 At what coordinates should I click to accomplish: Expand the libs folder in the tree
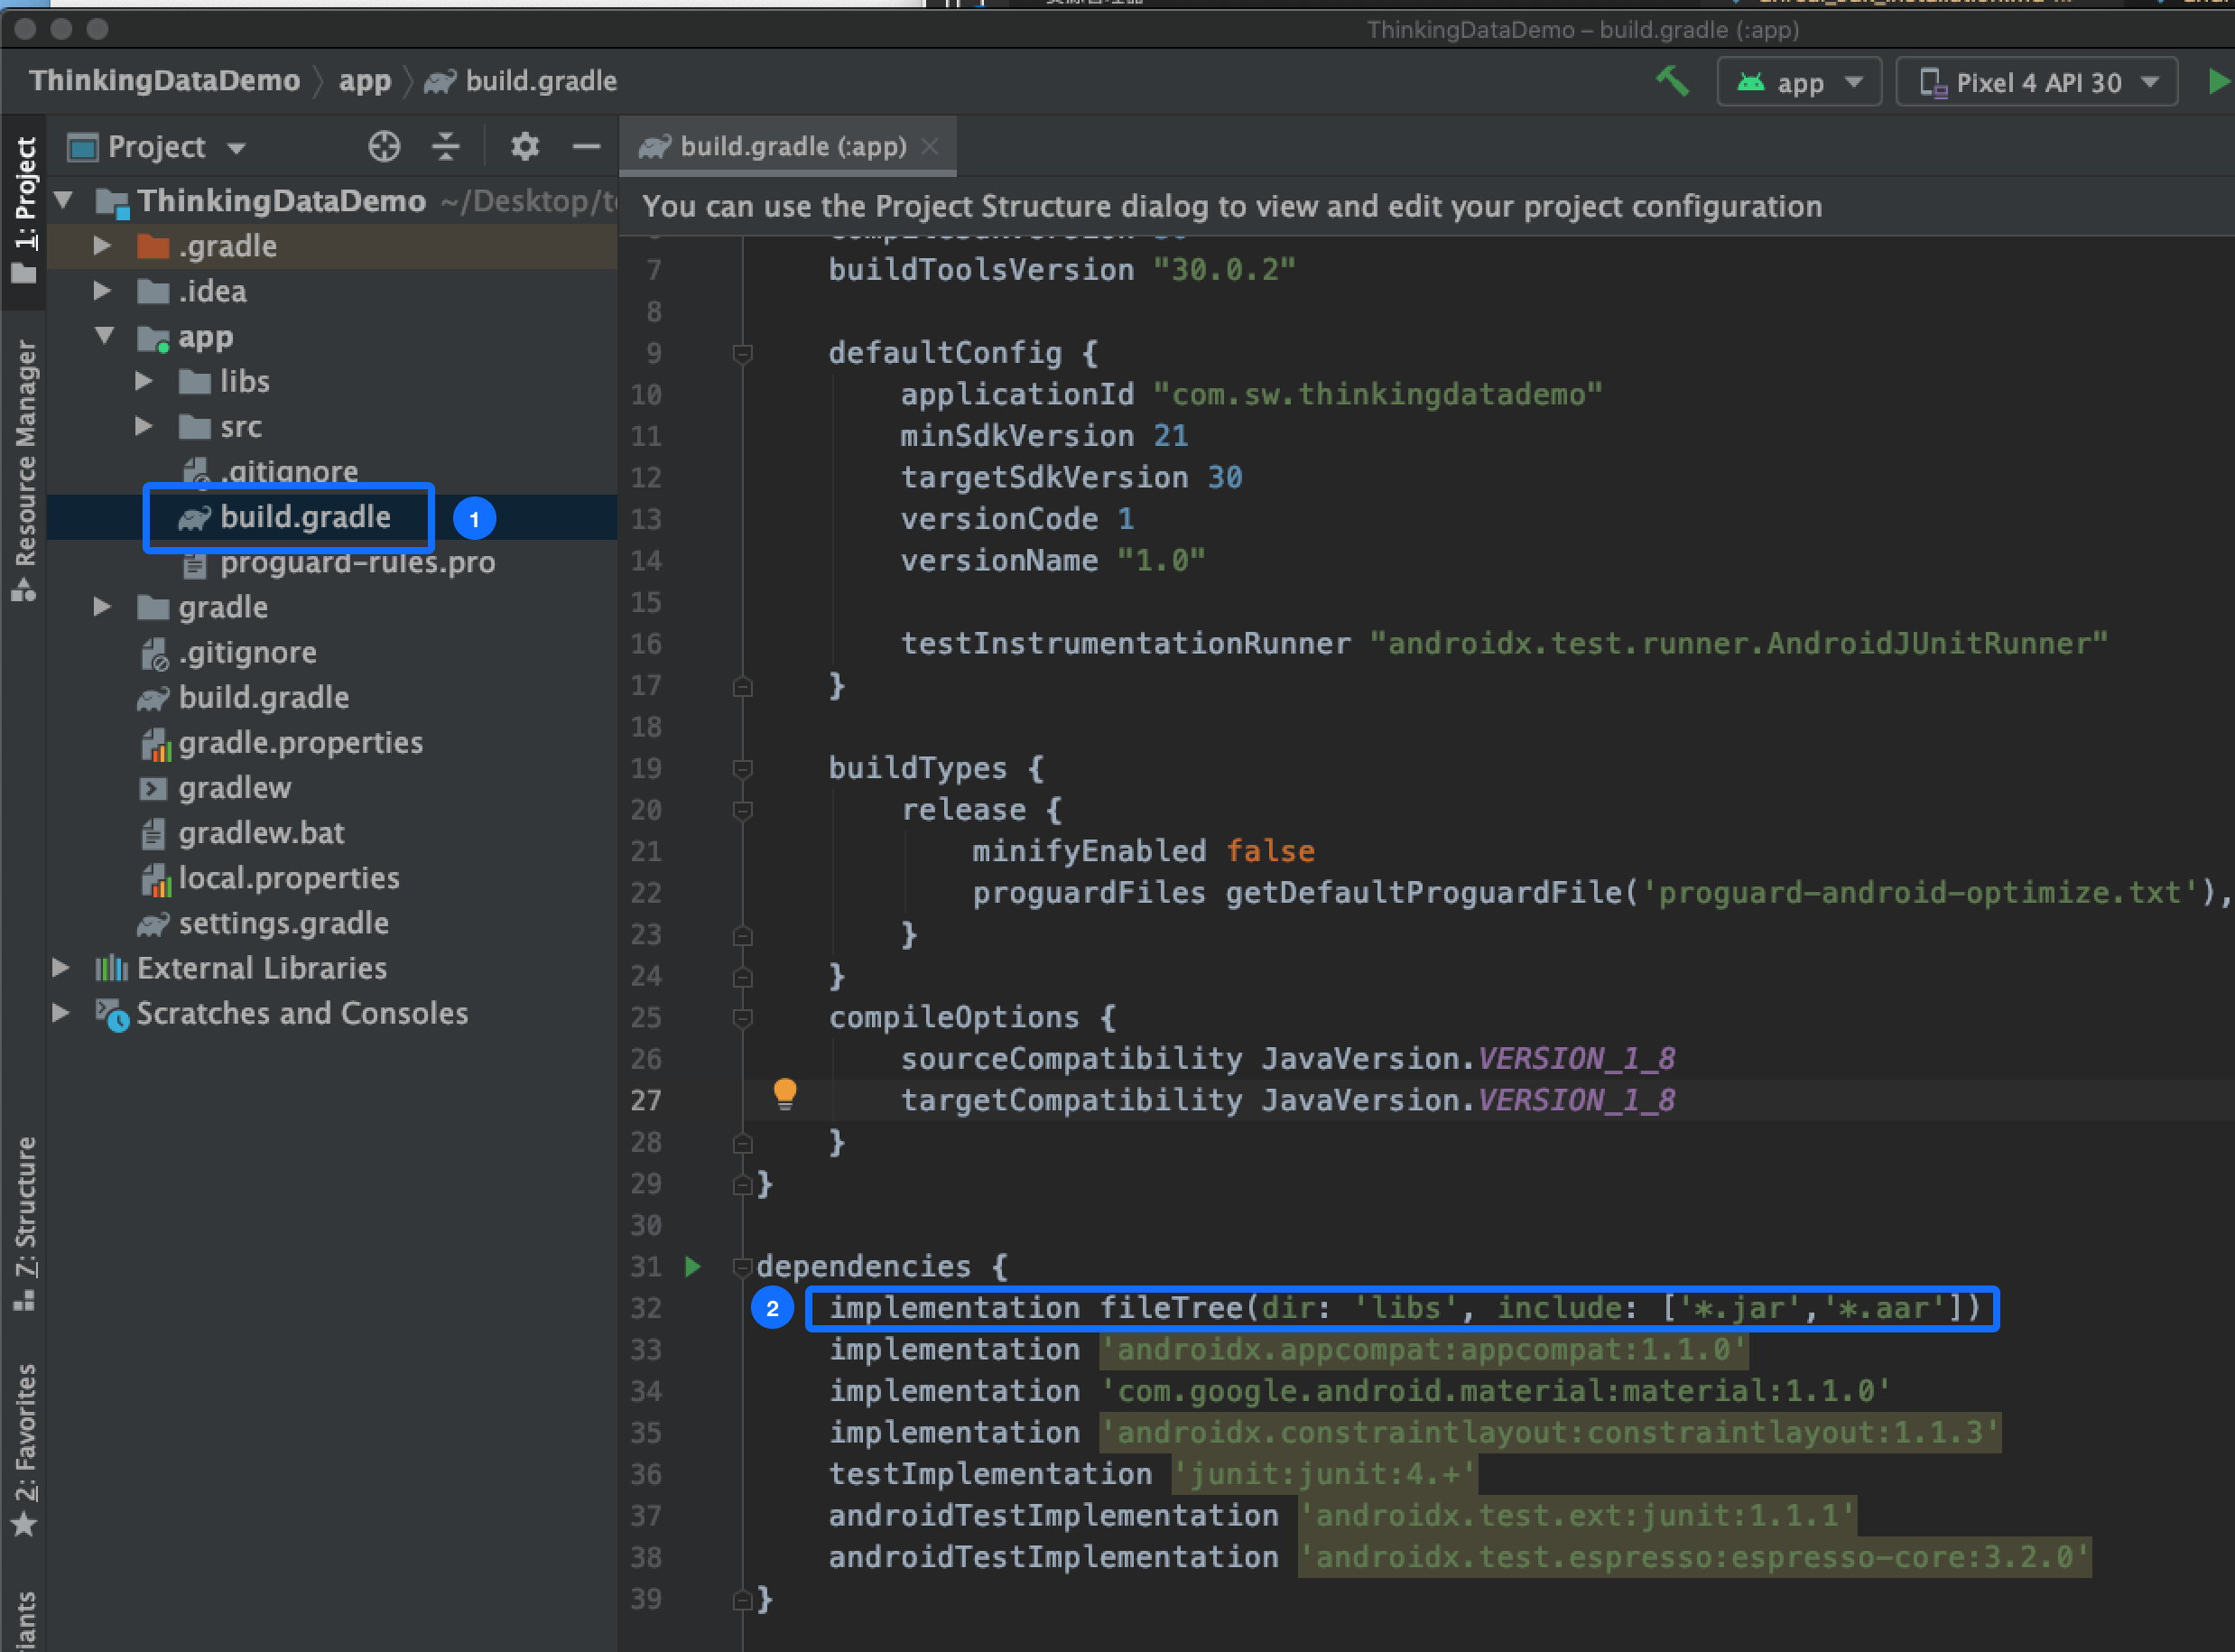[144, 381]
